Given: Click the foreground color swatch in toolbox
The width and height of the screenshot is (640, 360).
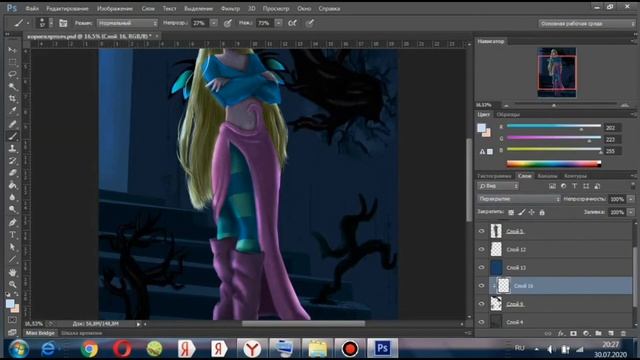Looking at the screenshot, I should pyautogui.click(x=10, y=303).
